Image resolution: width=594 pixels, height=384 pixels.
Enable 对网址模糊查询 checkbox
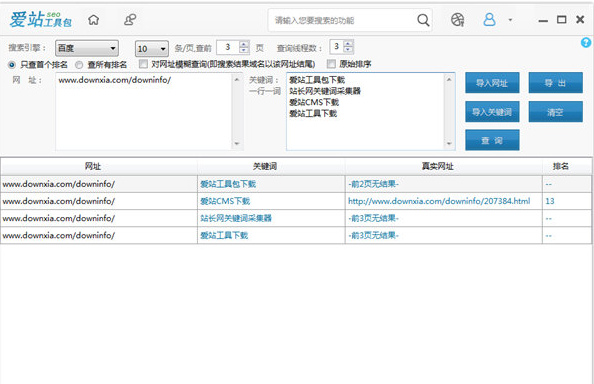tap(143, 64)
